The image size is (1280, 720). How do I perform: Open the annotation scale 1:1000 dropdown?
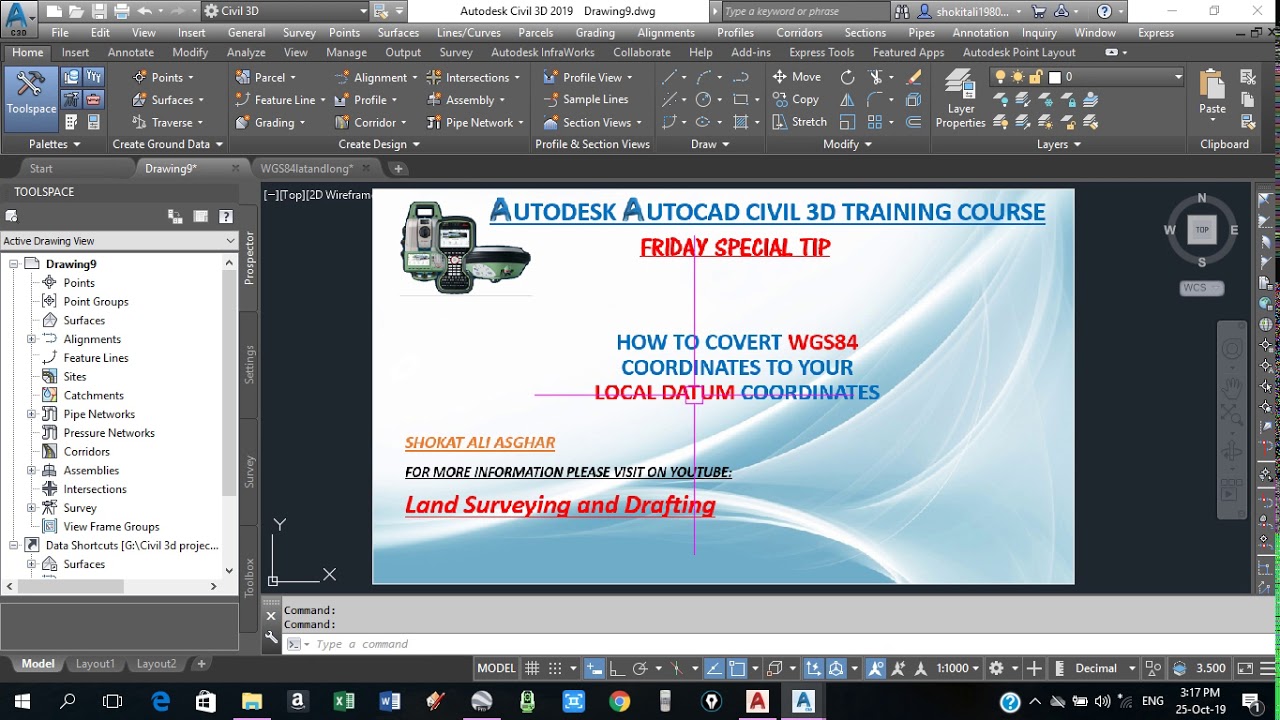click(x=957, y=668)
